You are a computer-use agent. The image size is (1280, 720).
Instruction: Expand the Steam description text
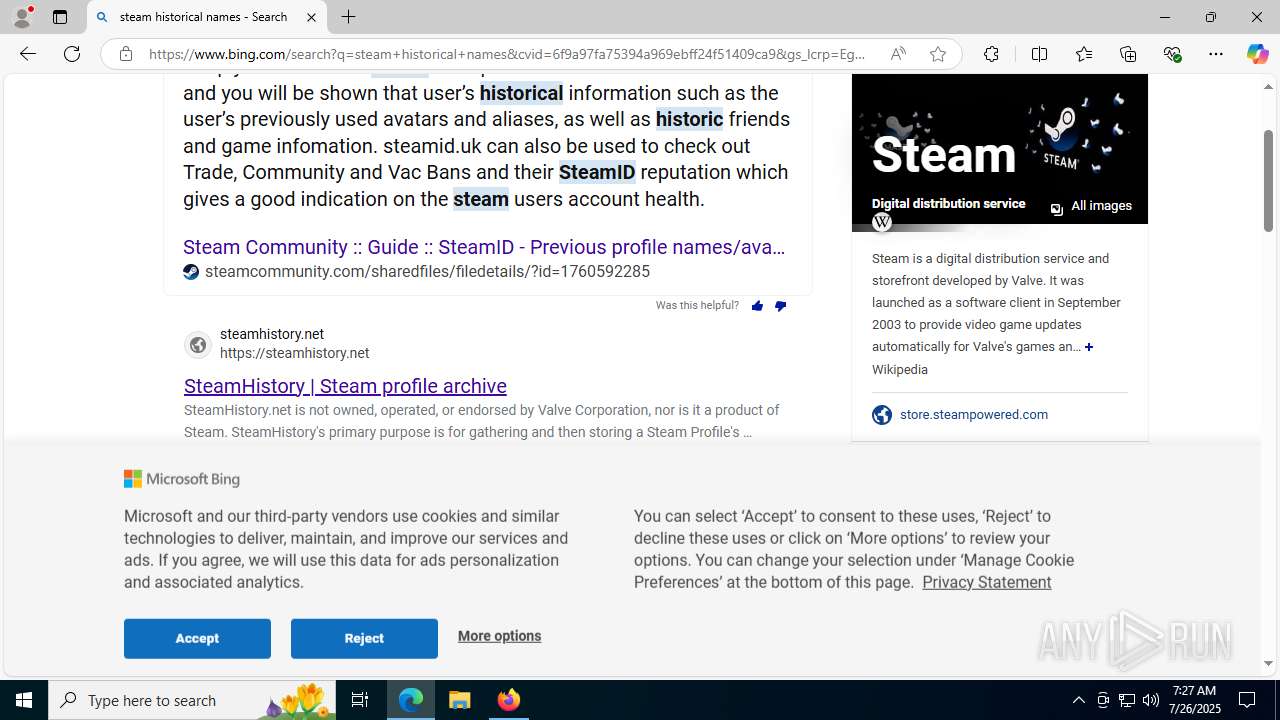pos(1089,347)
